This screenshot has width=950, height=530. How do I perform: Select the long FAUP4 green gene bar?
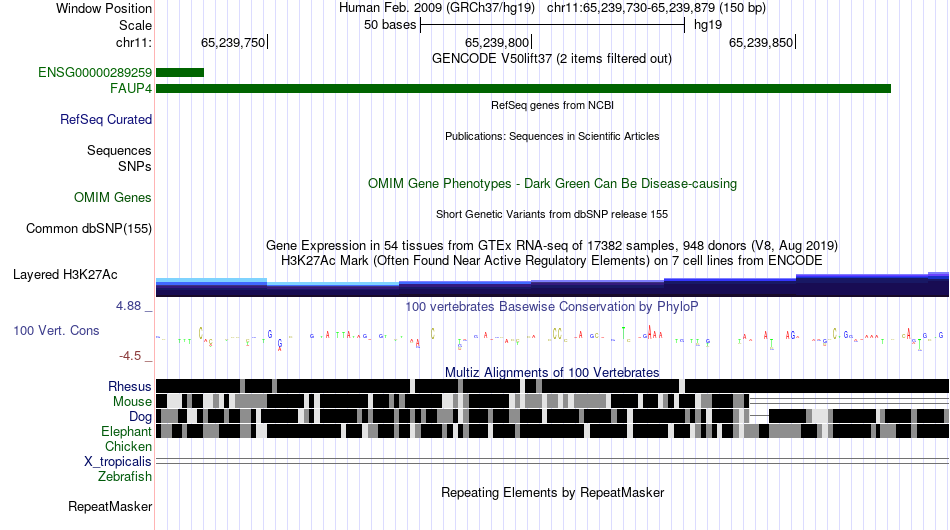(523, 88)
